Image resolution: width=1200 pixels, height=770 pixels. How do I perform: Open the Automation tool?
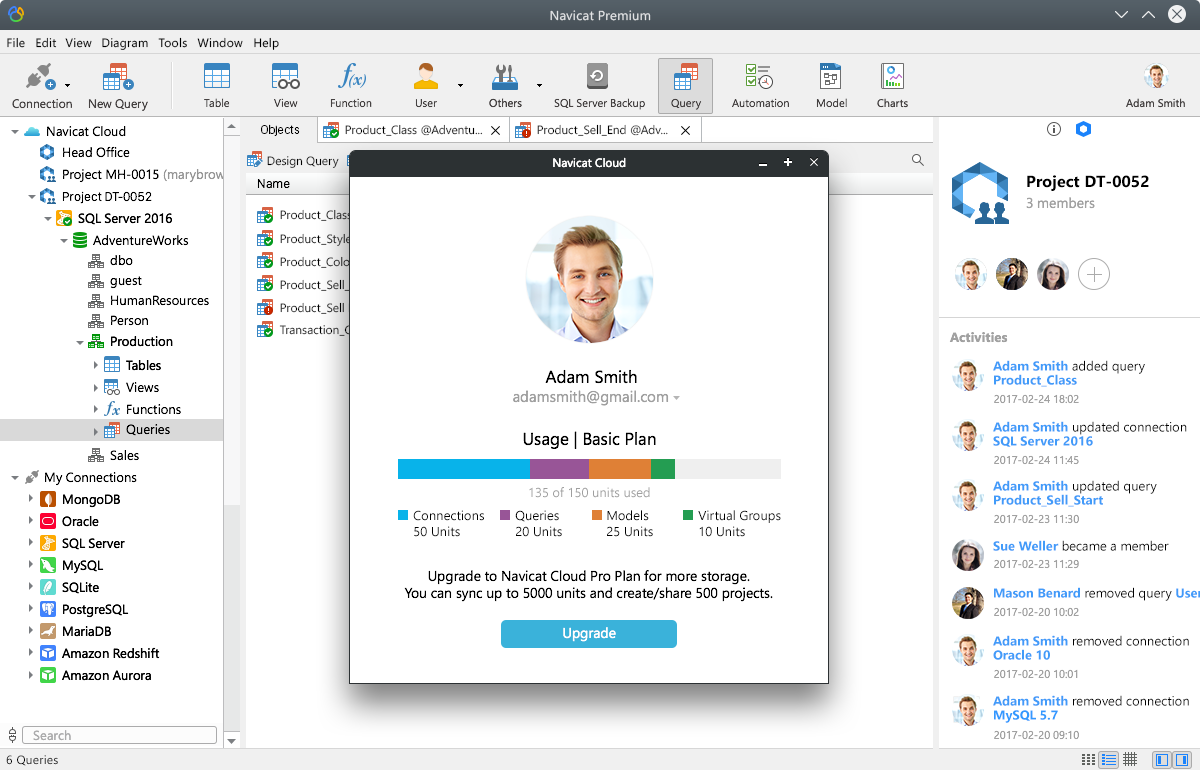pos(760,86)
